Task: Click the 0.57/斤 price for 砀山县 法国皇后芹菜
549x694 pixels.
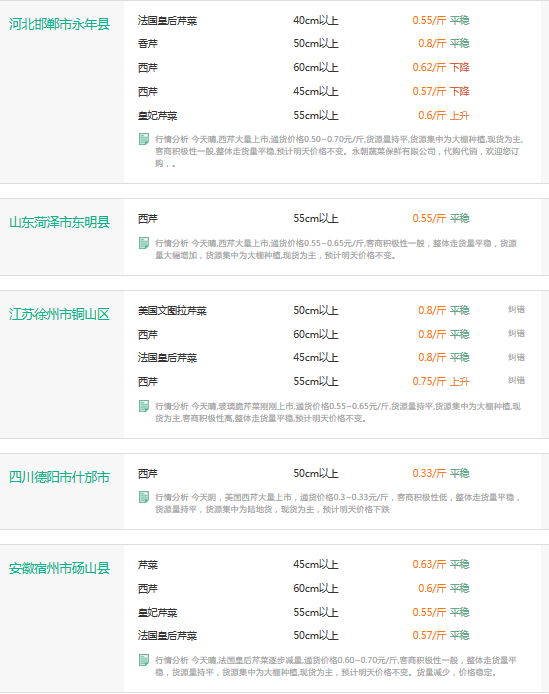Action: (x=429, y=636)
